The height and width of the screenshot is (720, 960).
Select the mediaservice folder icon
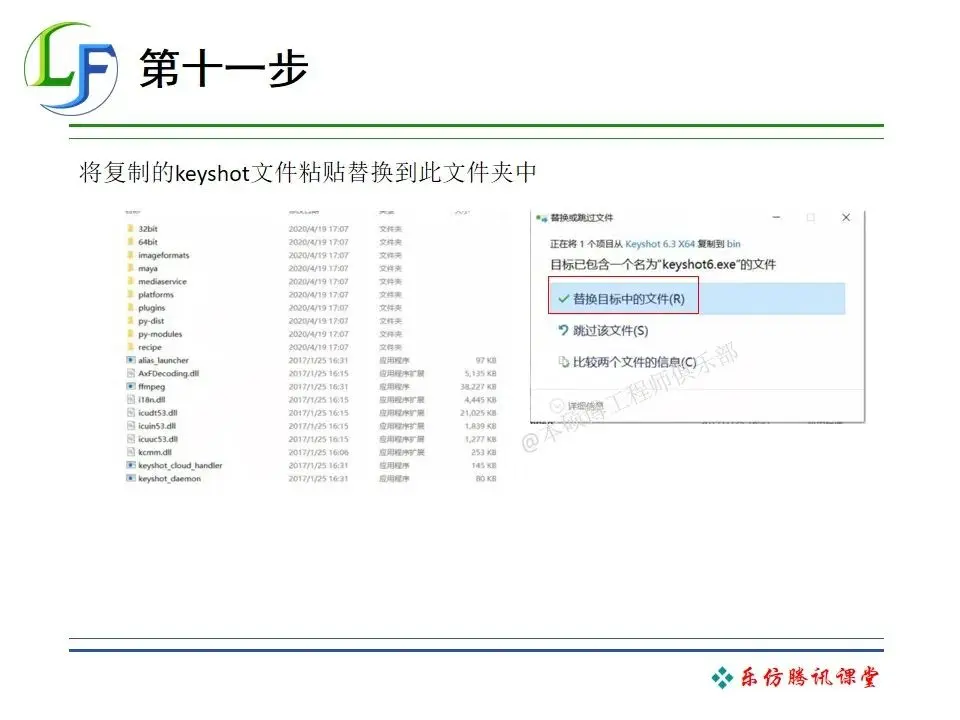click(130, 281)
